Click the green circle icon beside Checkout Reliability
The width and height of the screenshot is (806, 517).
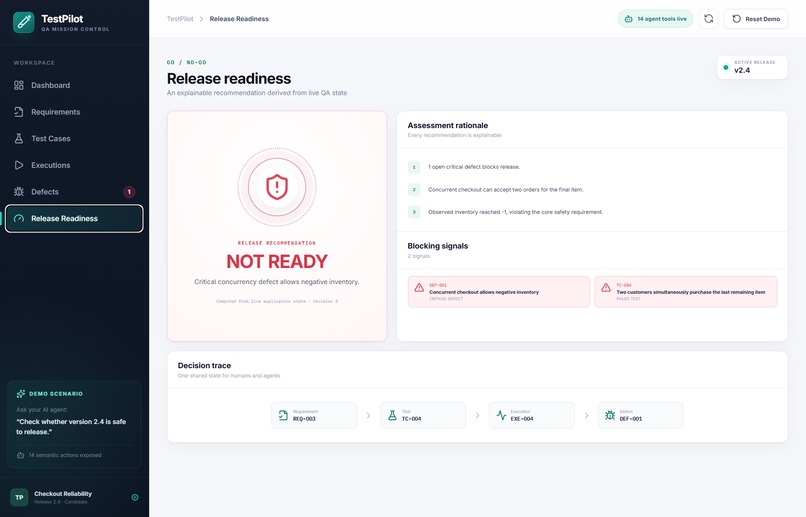click(x=135, y=497)
